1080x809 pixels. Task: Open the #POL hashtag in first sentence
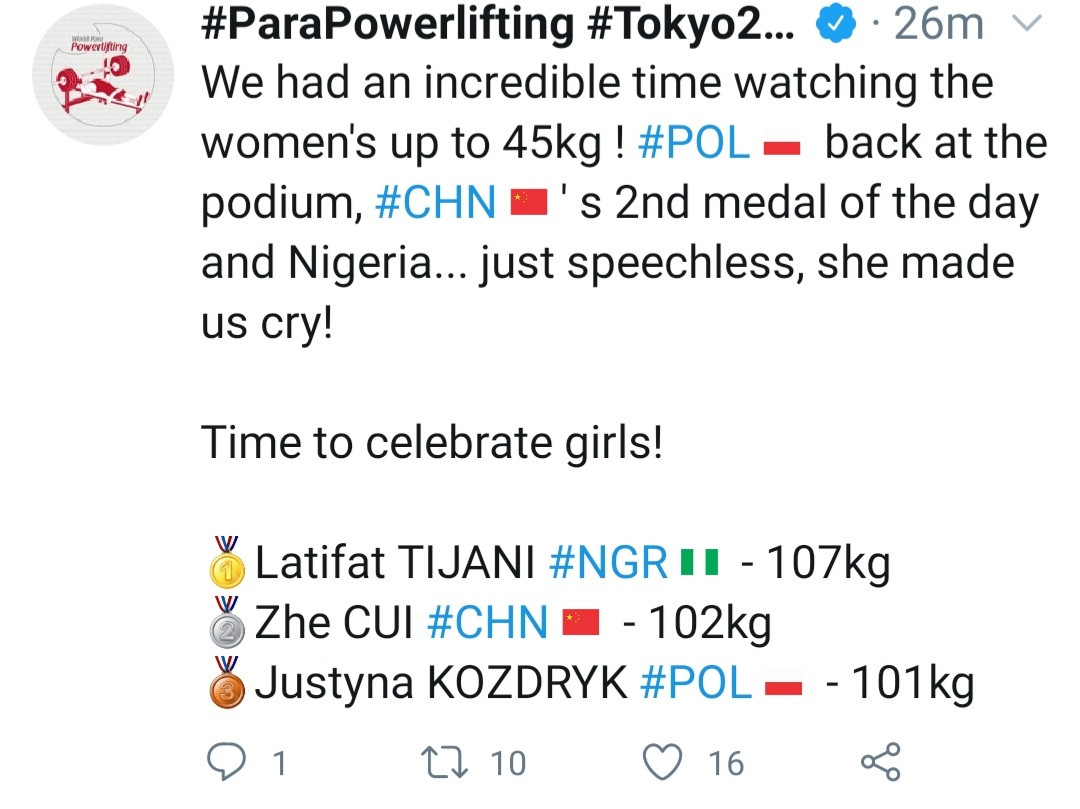click(693, 145)
